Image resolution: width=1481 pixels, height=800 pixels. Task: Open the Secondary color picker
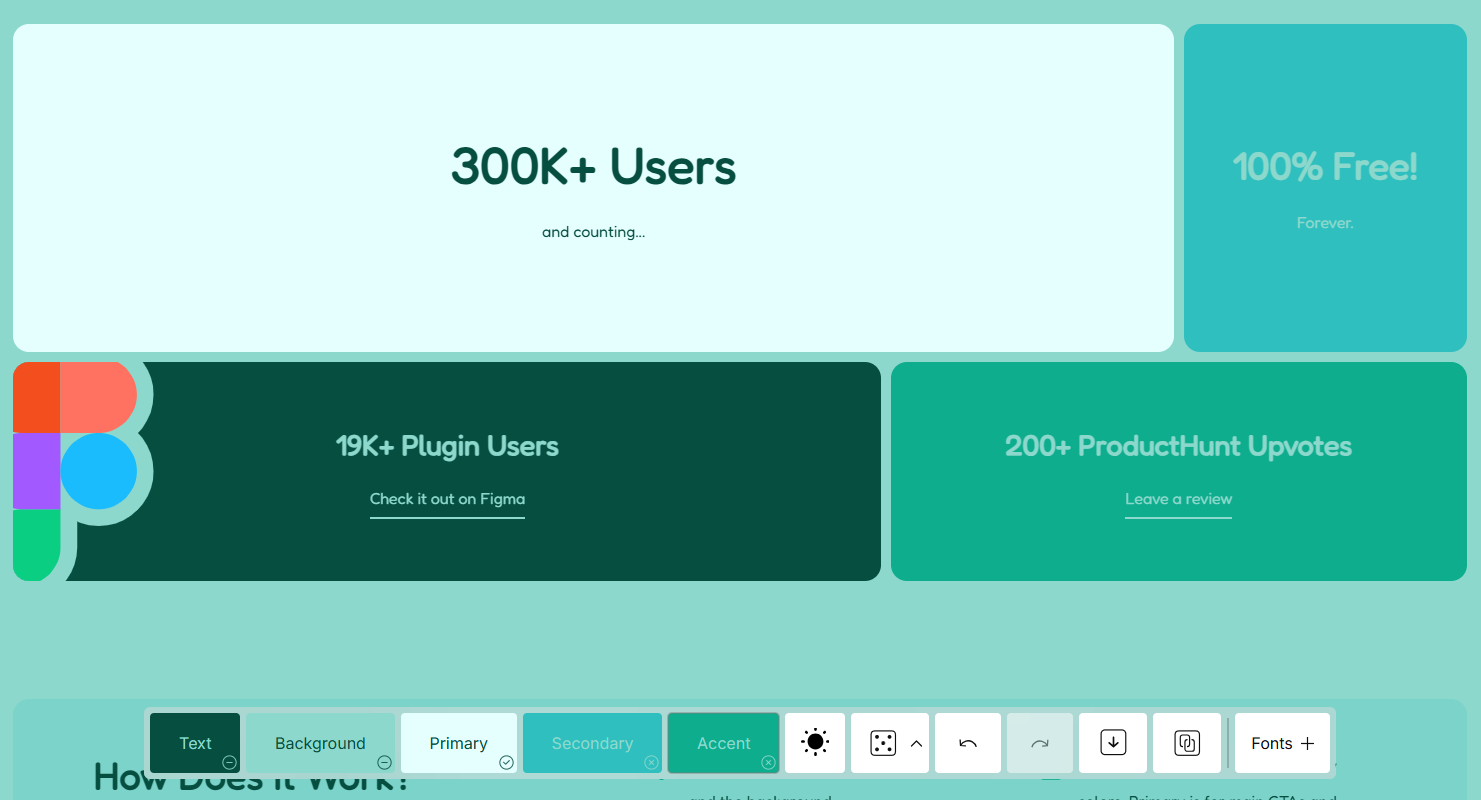coord(592,743)
